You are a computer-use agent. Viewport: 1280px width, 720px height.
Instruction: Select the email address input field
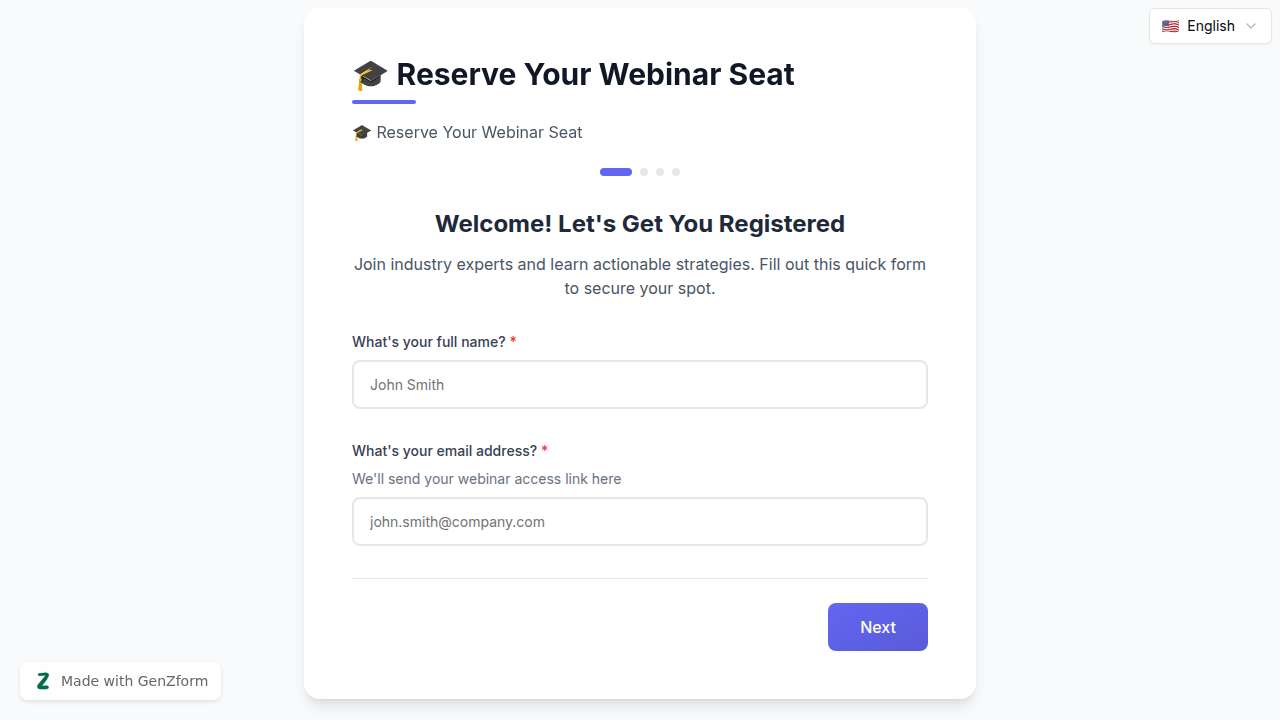click(640, 521)
